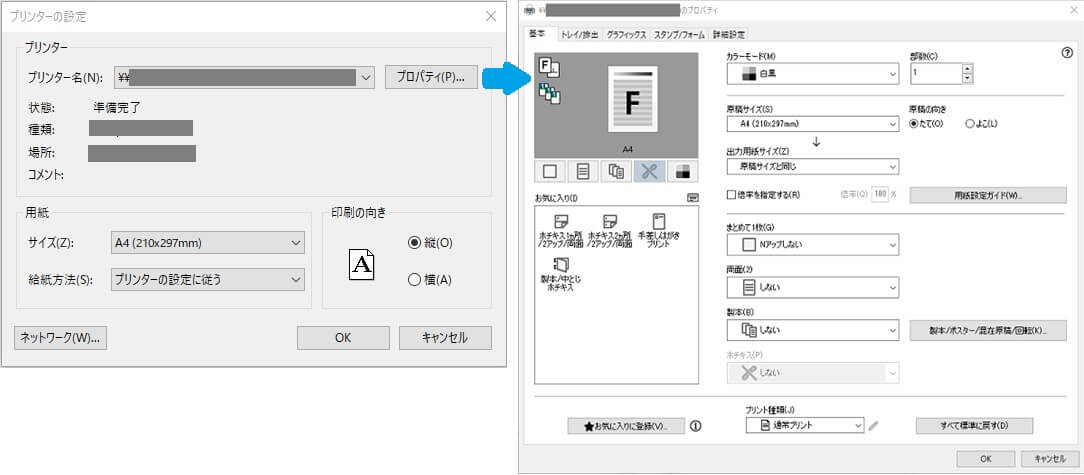Open the help question mark icon

coord(1067,54)
